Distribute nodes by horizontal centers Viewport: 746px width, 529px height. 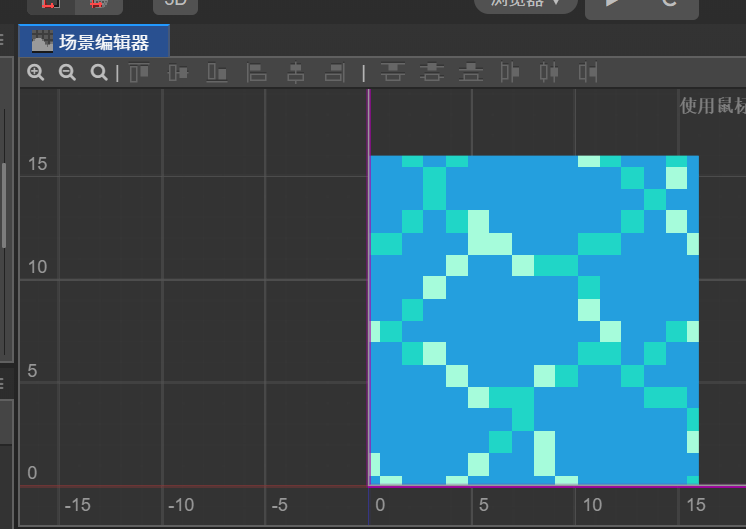[x=549, y=73]
